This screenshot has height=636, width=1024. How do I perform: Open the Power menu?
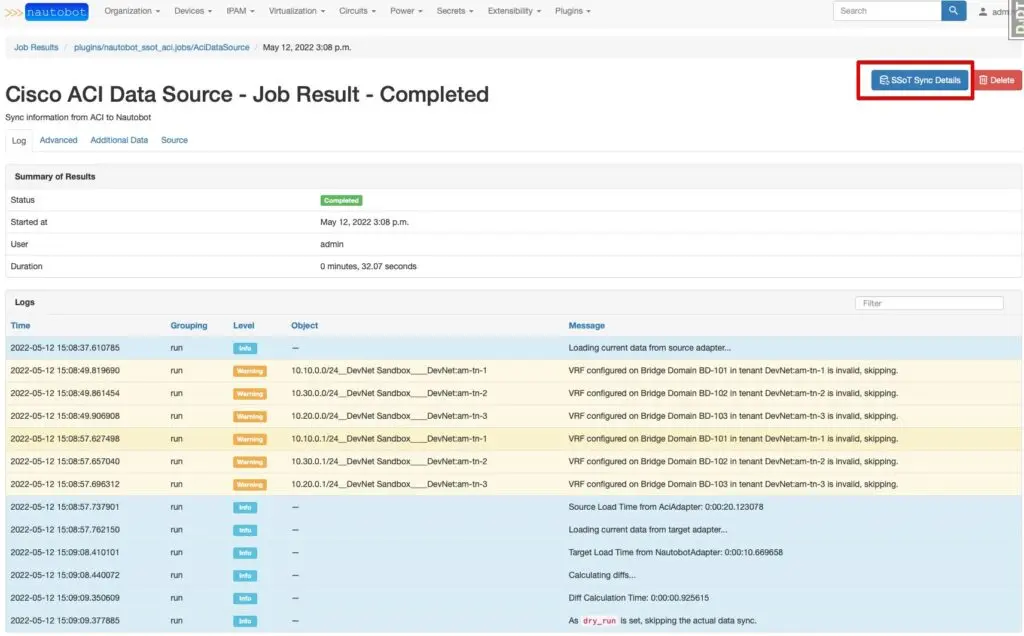point(406,11)
